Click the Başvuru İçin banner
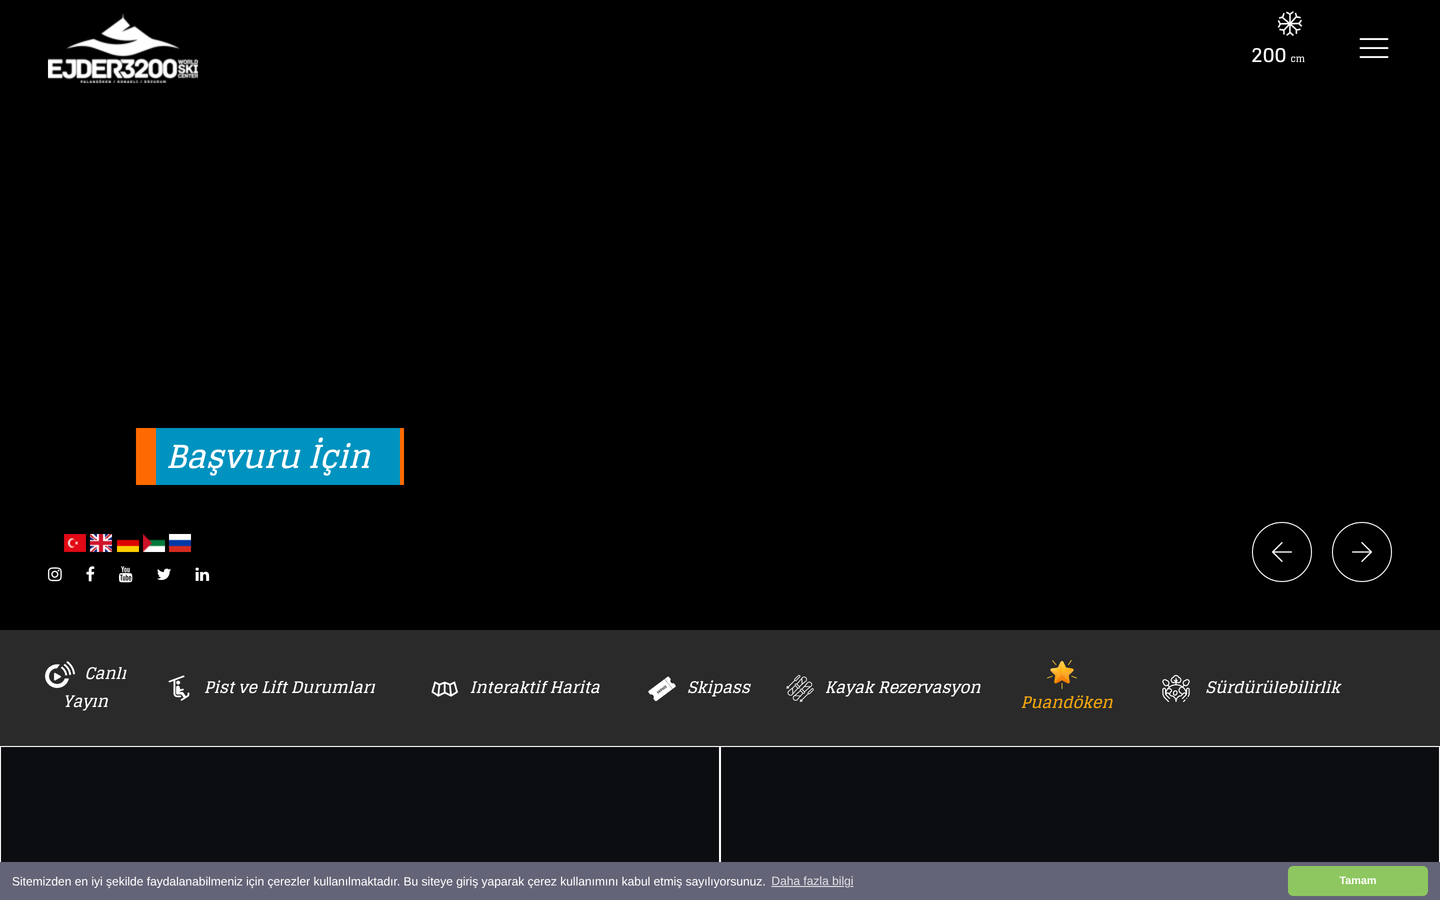The width and height of the screenshot is (1440, 900). 270,457
